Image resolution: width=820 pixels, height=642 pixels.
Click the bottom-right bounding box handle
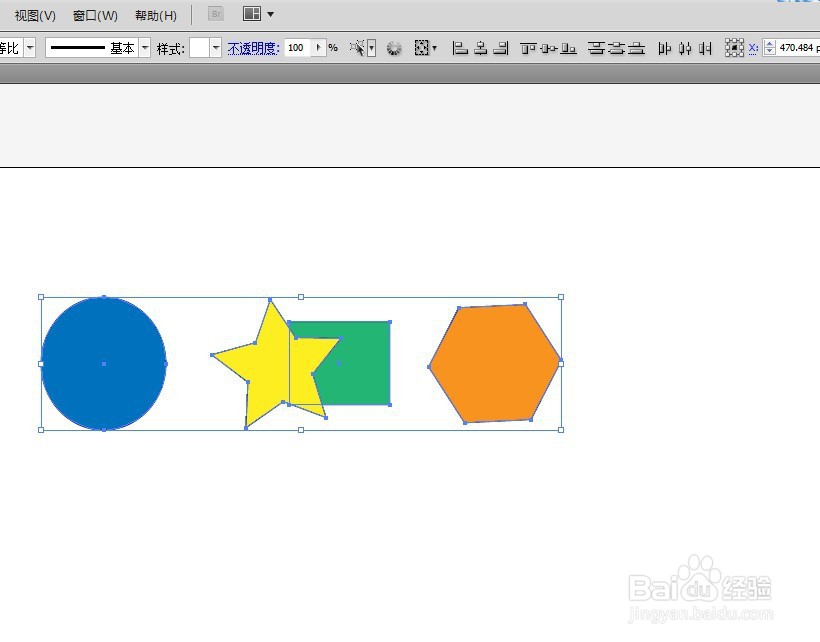[561, 430]
